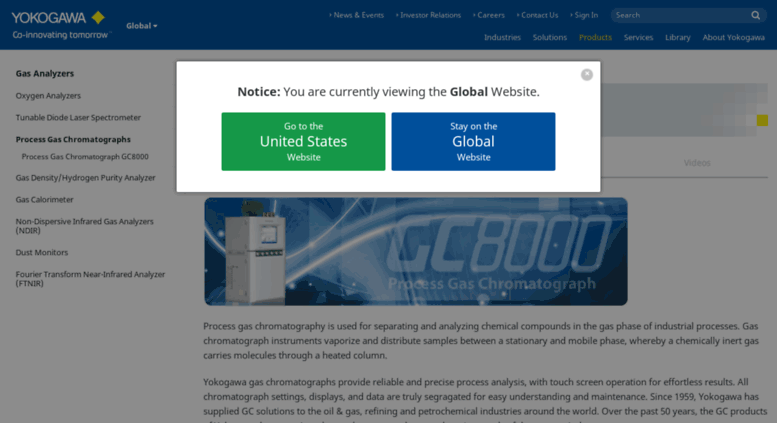Open Dust Monitors in sidebar

(x=42, y=253)
